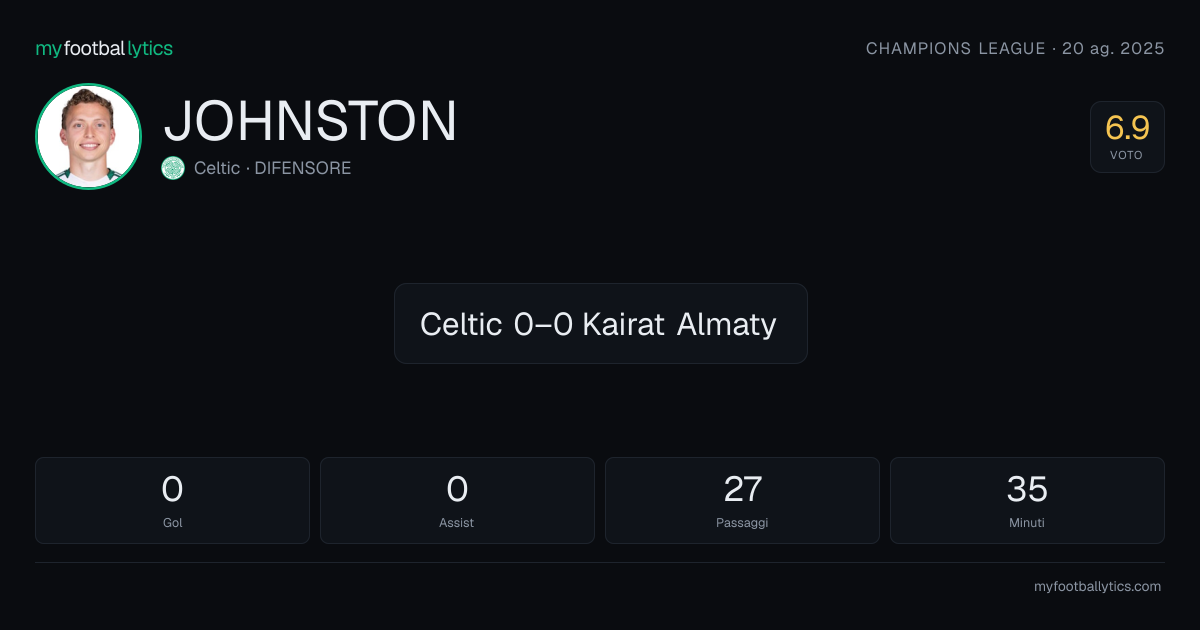Click the Assist label text
1200x630 pixels.
tap(457, 523)
